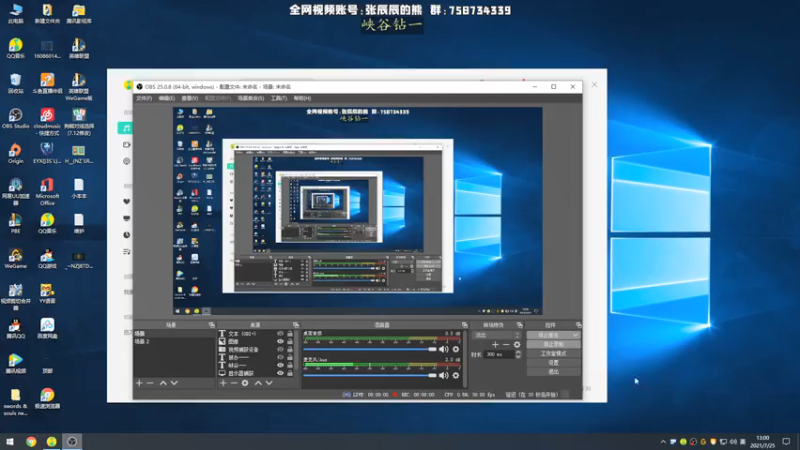Click the 300 ms duration input field

click(499, 354)
